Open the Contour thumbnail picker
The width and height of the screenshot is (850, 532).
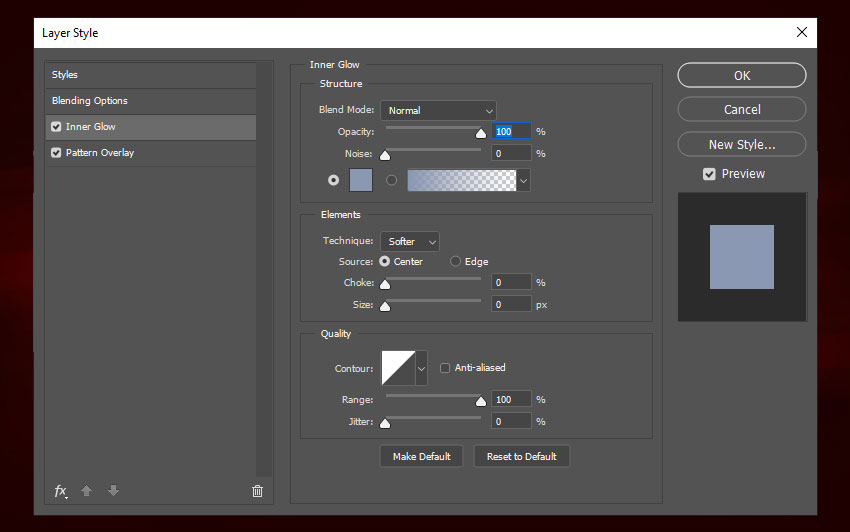397,368
